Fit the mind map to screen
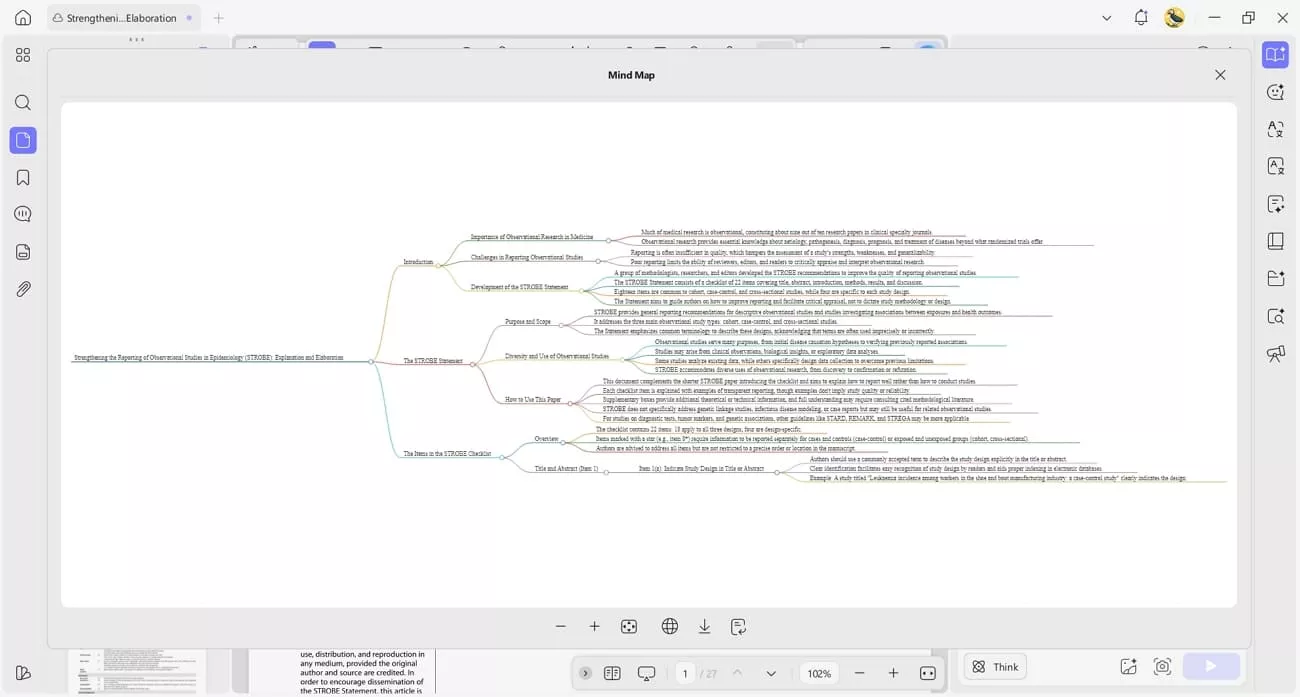Viewport: 1300px width, 697px height. click(x=629, y=625)
